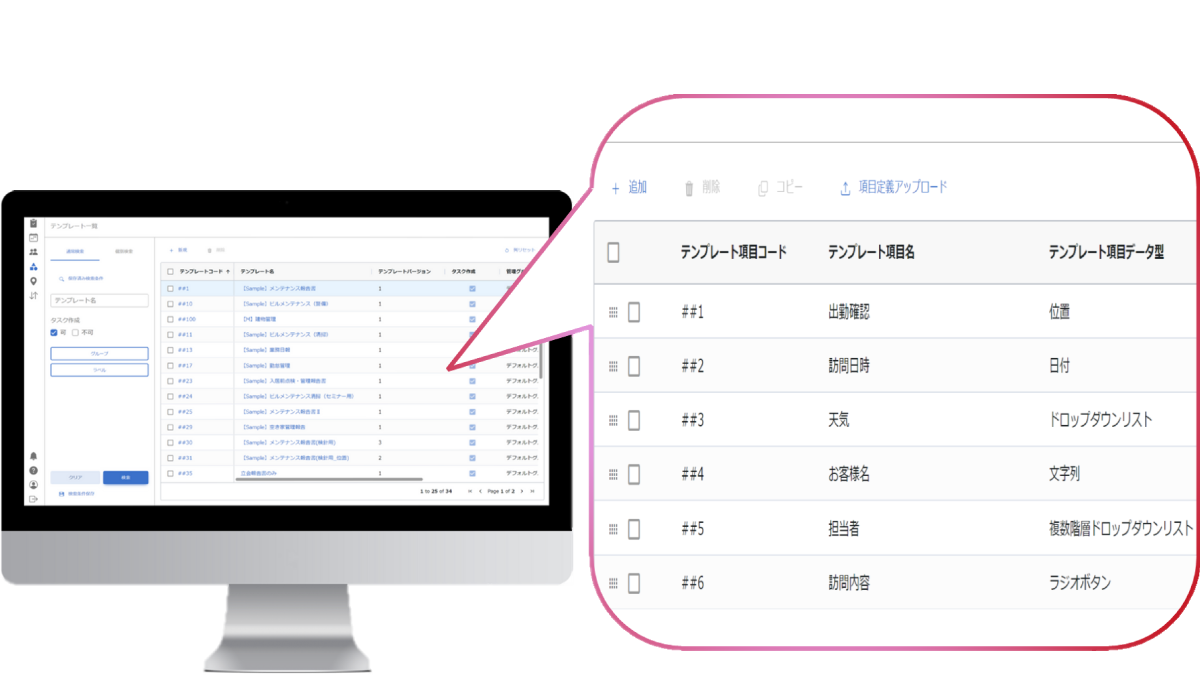1200x675 pixels.
Task: Click the user account icon
Action: tap(33, 484)
